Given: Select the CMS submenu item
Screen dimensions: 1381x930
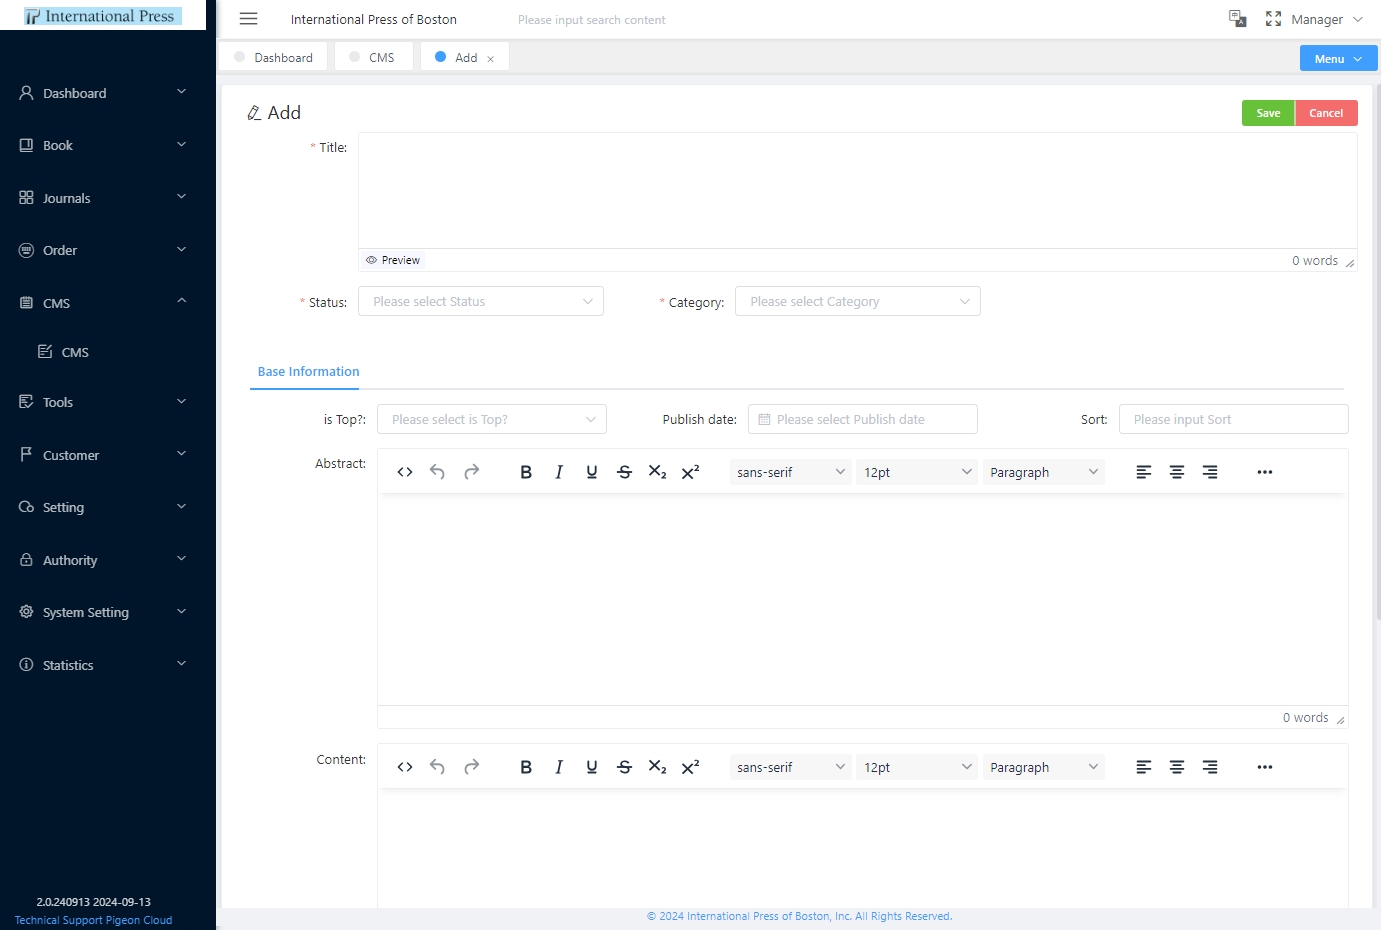Looking at the screenshot, I should coord(103,352).
